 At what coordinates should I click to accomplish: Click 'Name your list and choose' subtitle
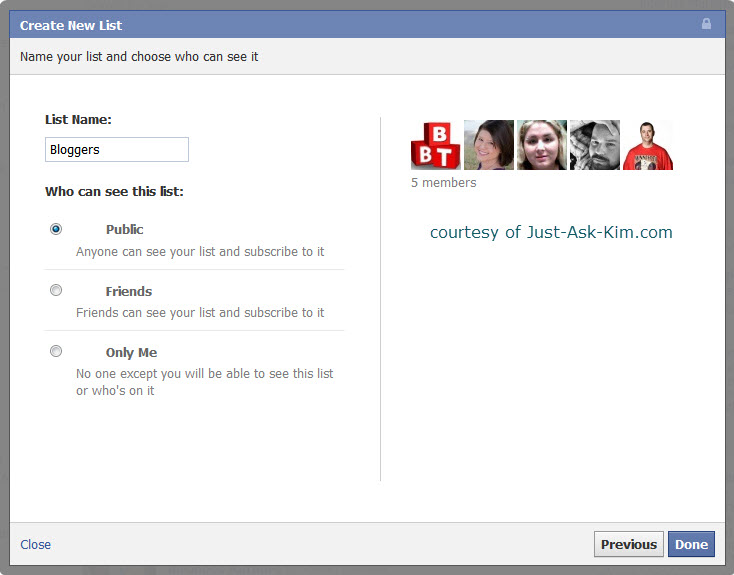pyautogui.click(x=139, y=57)
